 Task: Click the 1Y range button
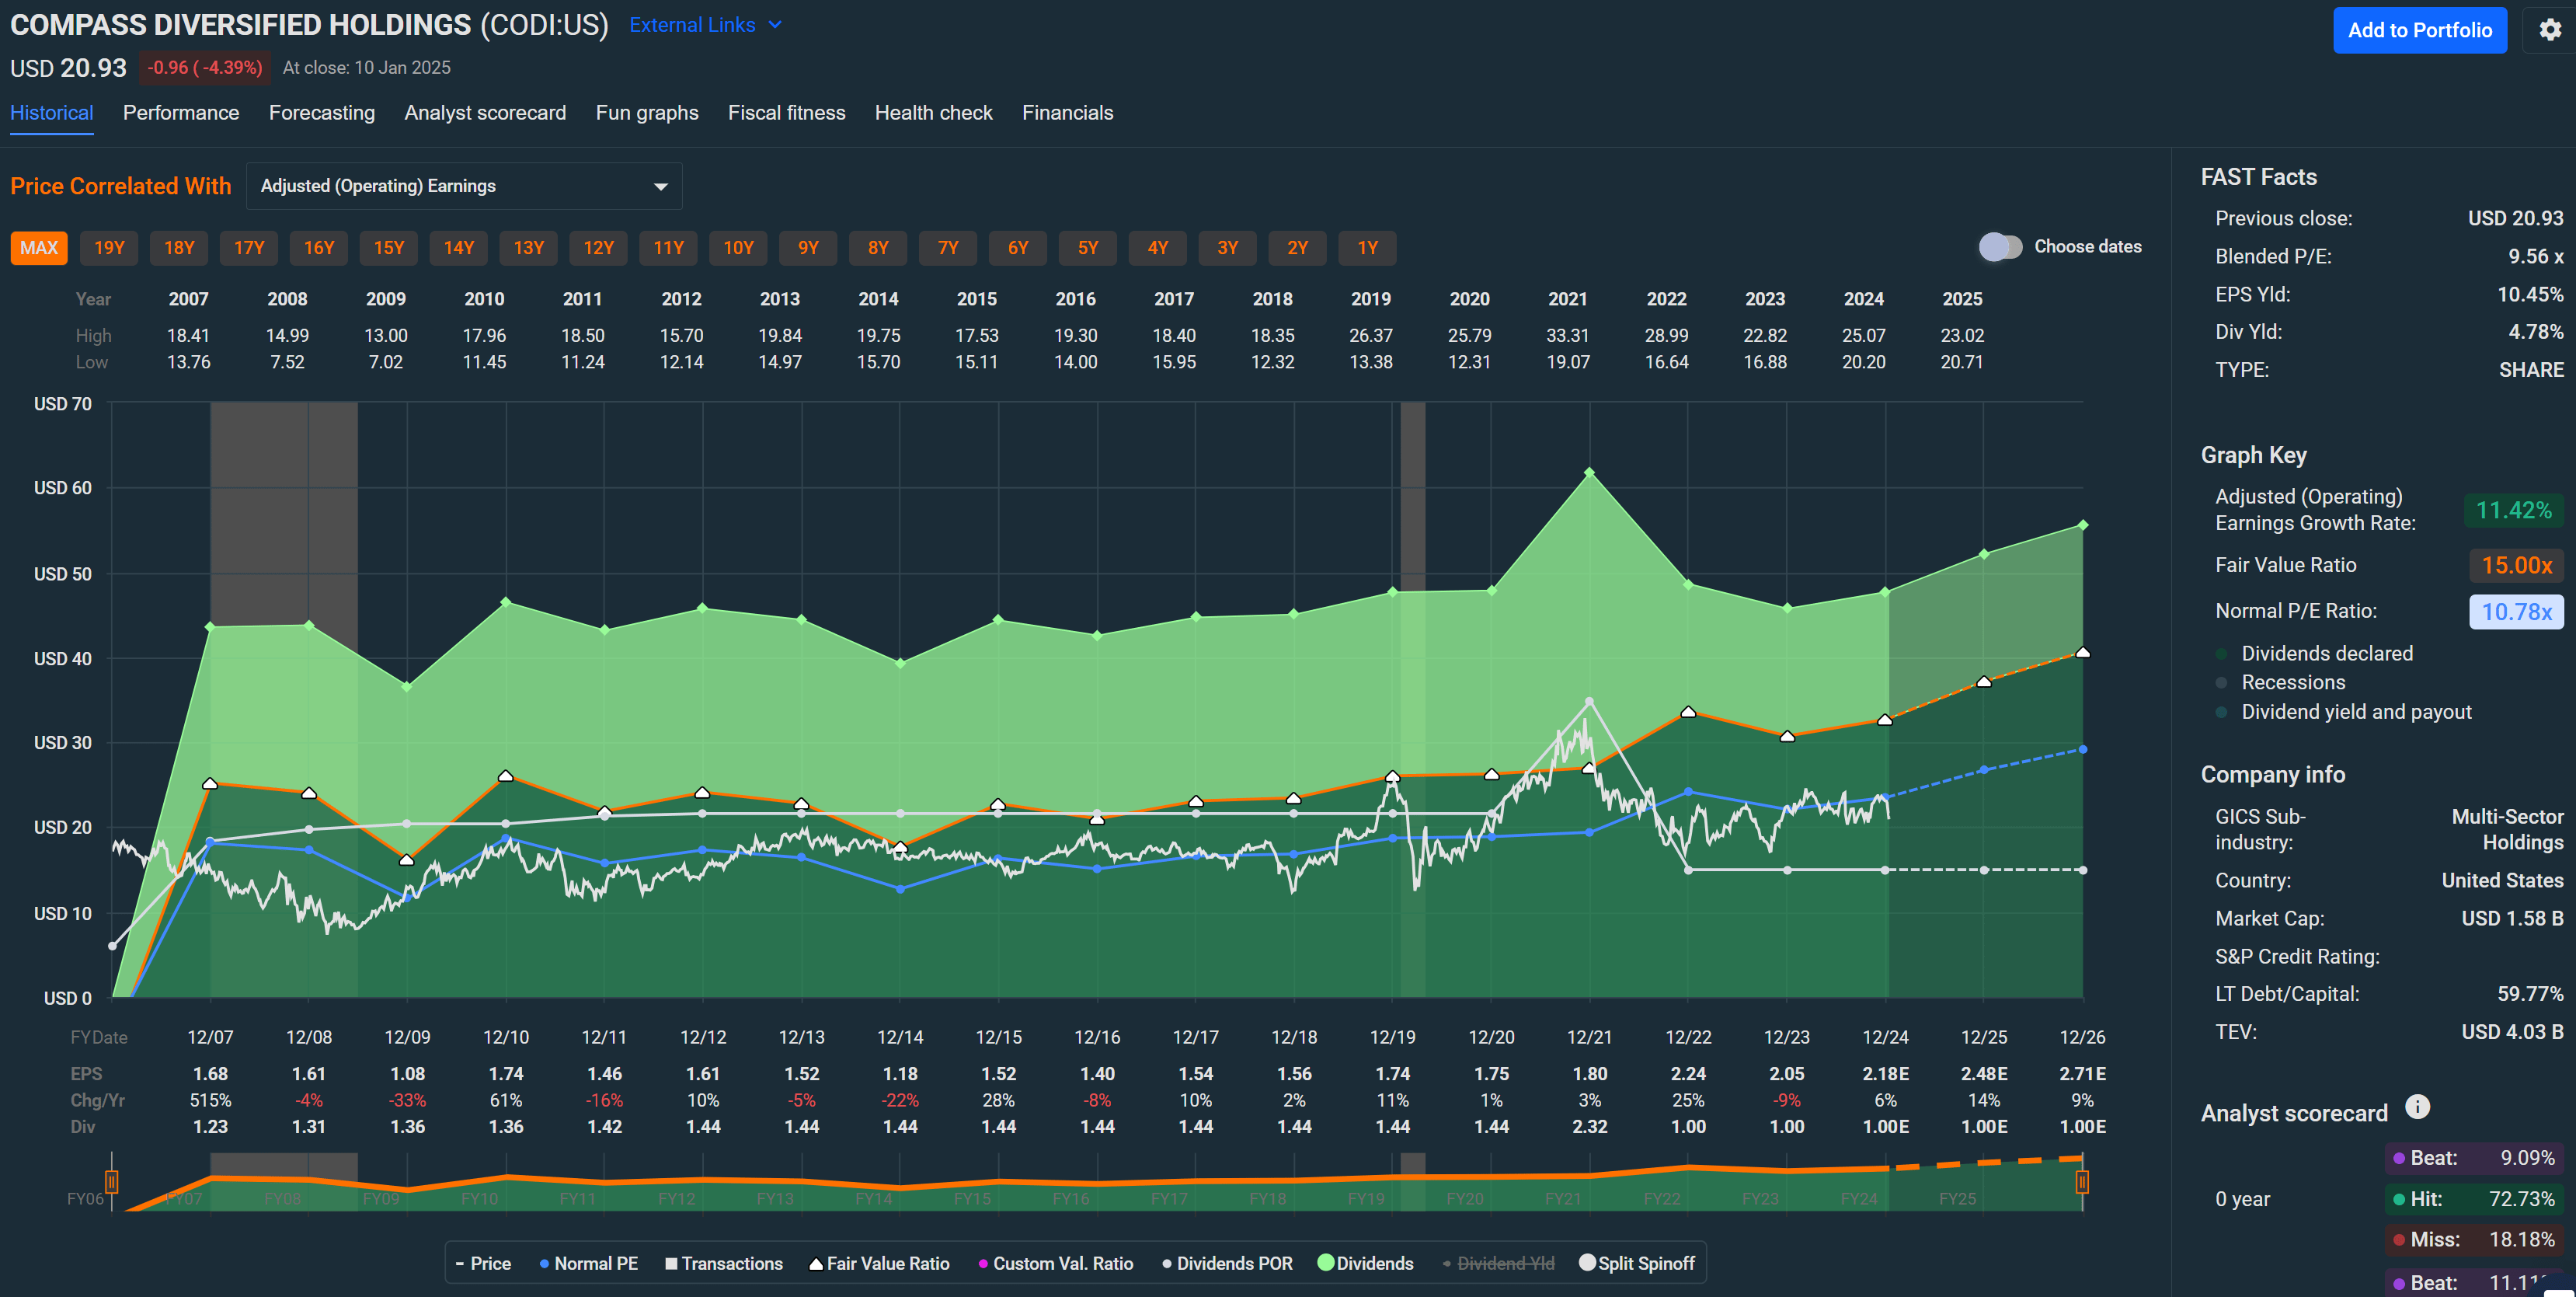point(1367,247)
